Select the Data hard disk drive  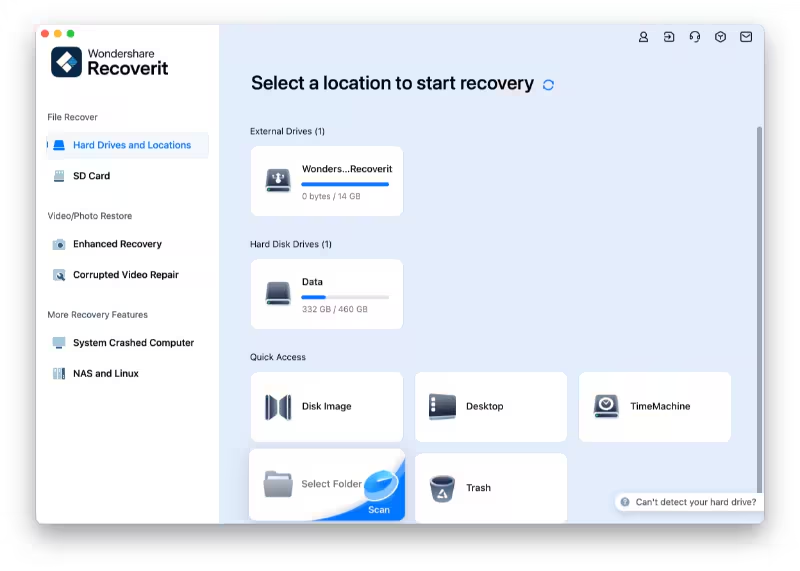pos(326,294)
